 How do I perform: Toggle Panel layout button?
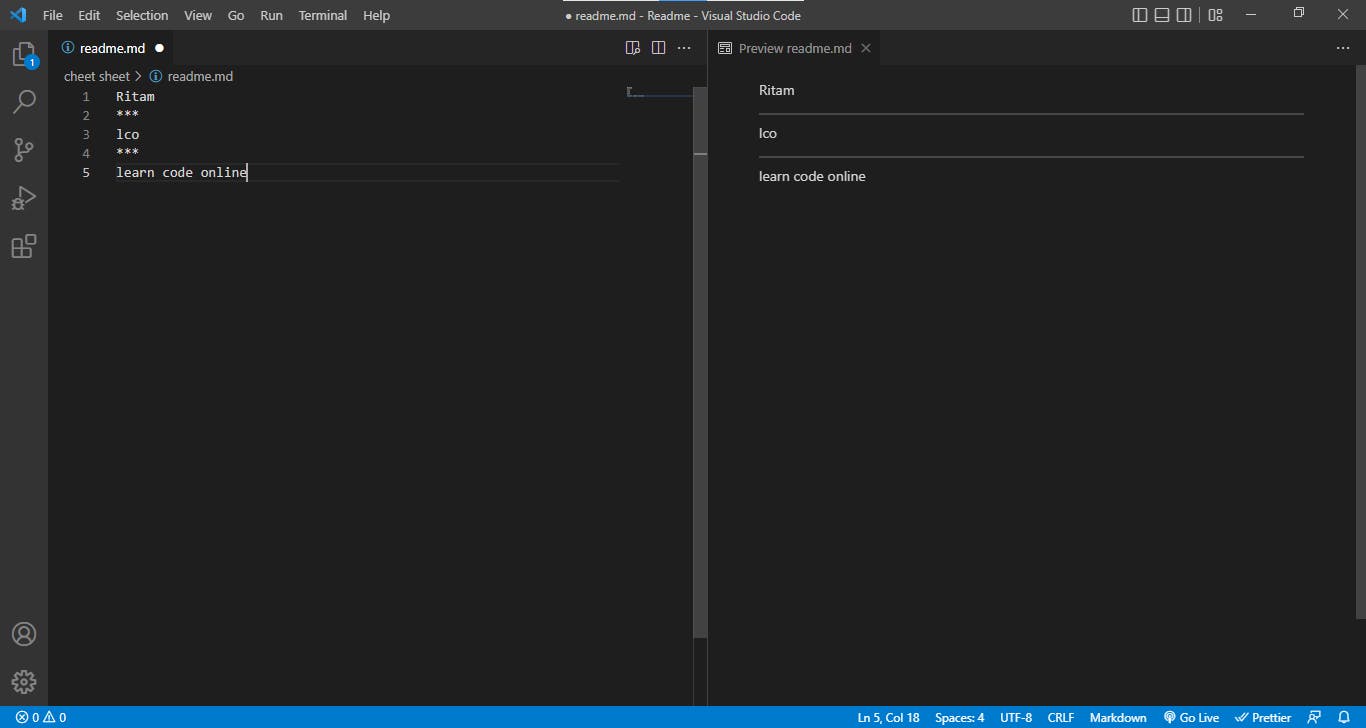1162,15
